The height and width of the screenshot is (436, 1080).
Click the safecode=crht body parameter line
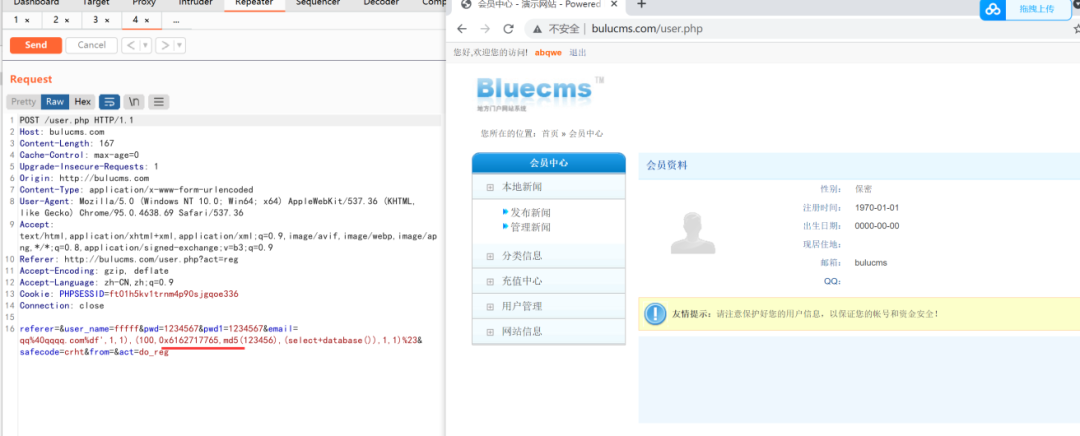click(x=94, y=352)
